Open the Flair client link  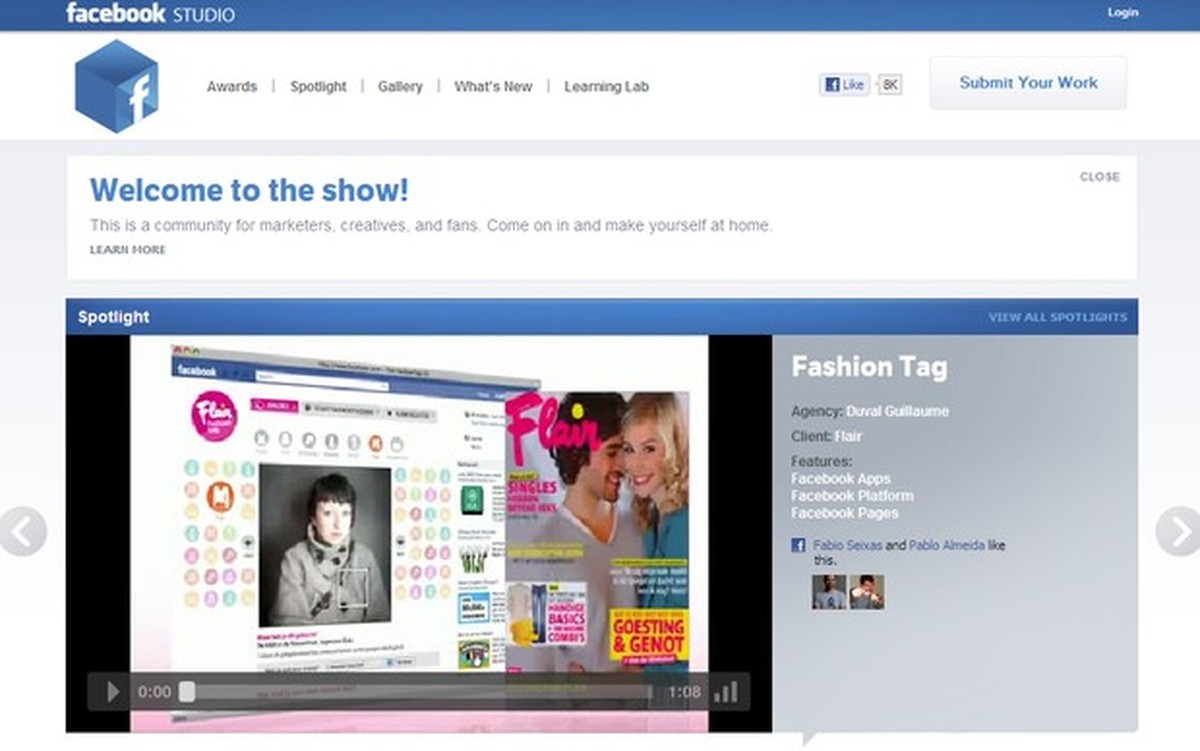[848, 436]
